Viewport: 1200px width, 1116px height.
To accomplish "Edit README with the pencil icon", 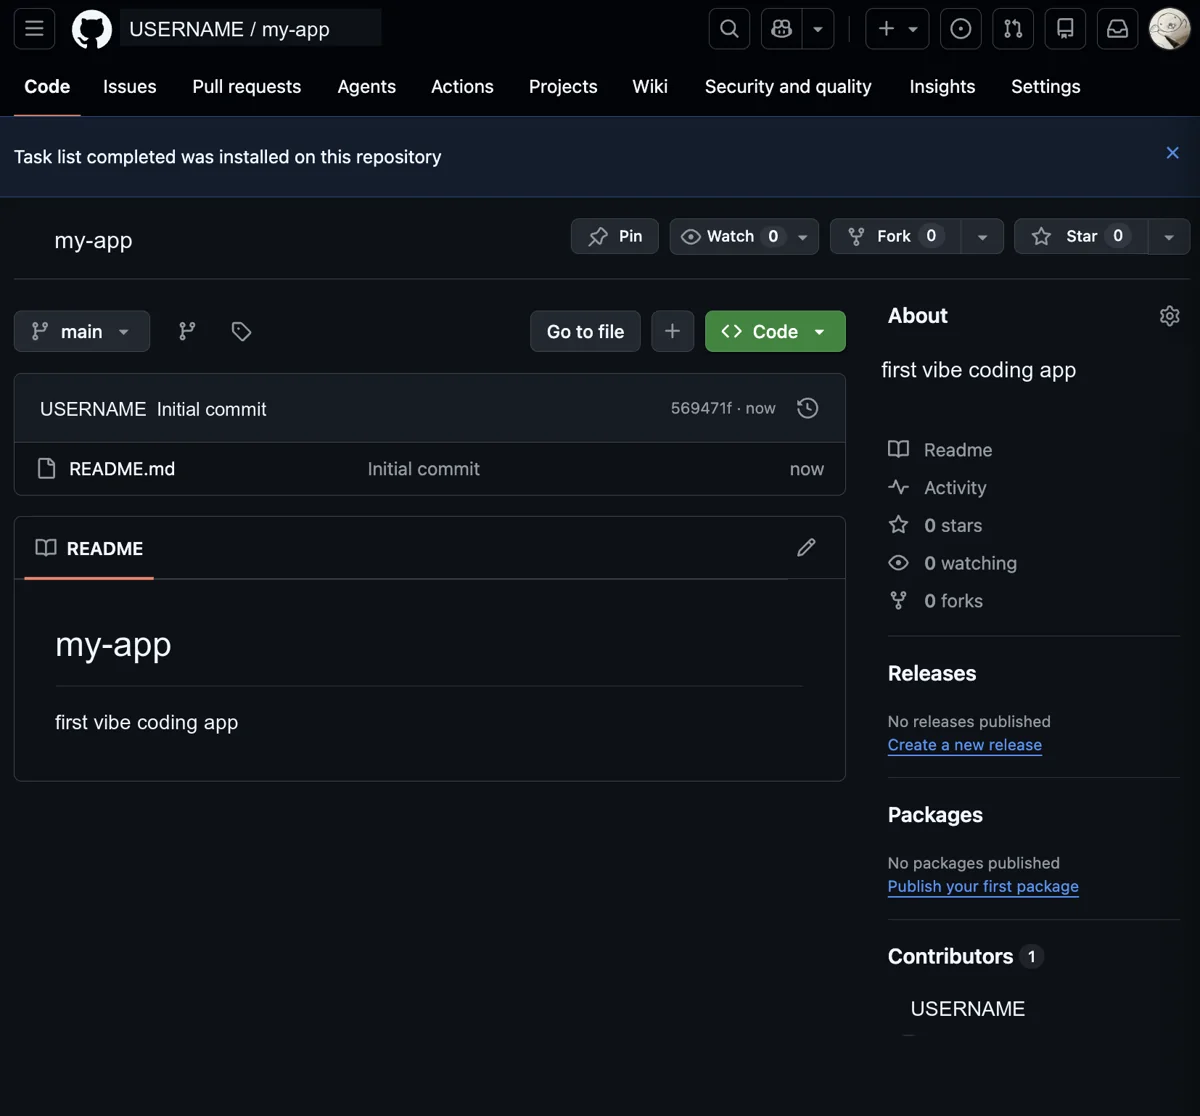I will point(806,547).
